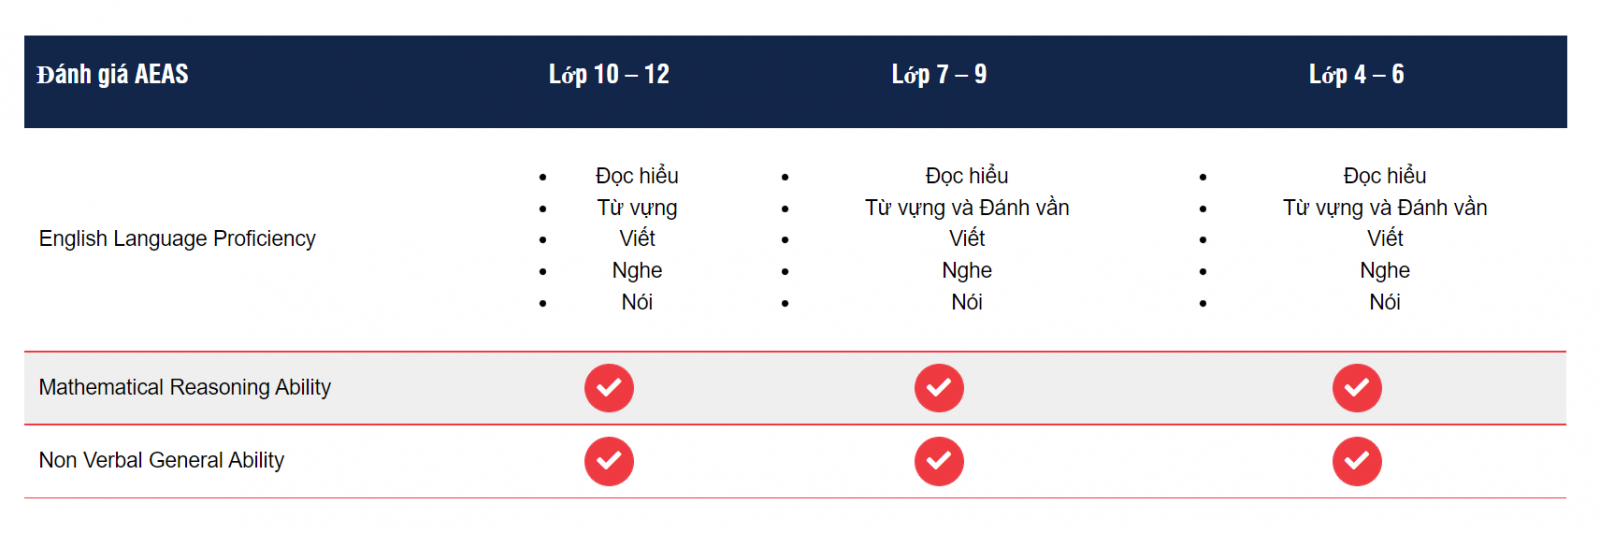Click 'Đọc hiểu' in the Lớp 10 – 12 column
Screen dimensions: 1600x533
[637, 176]
